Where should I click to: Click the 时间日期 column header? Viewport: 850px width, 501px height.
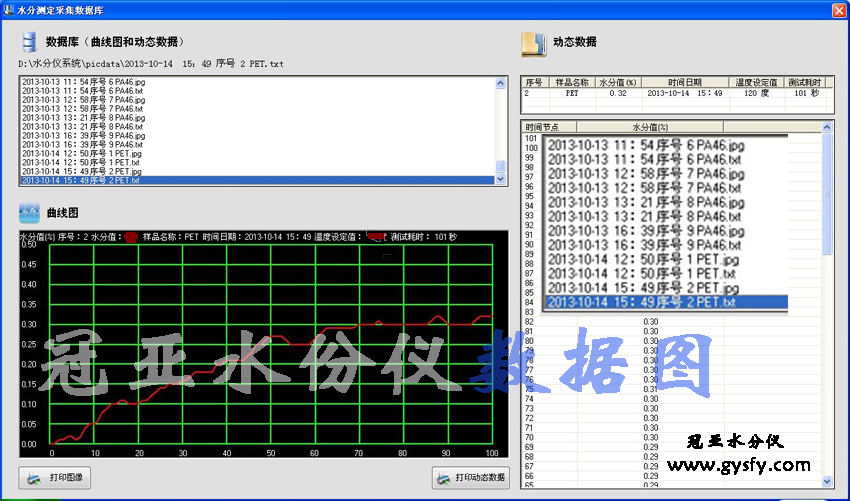point(685,82)
